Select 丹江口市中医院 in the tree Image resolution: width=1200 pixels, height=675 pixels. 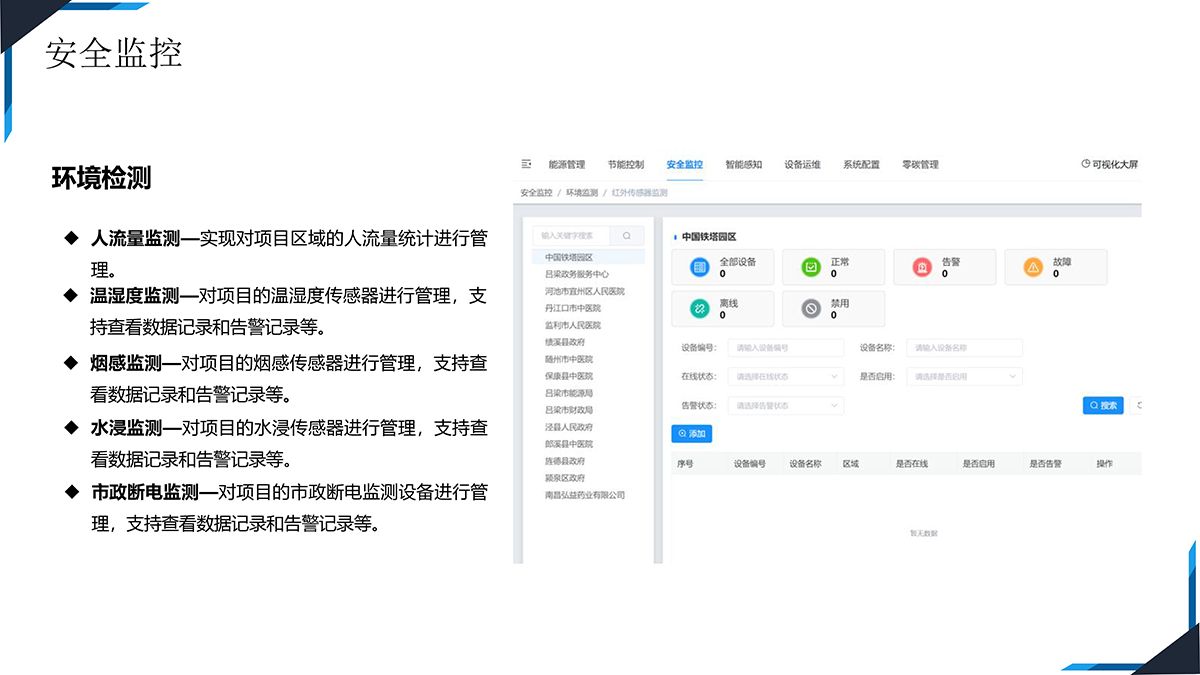[x=573, y=308]
